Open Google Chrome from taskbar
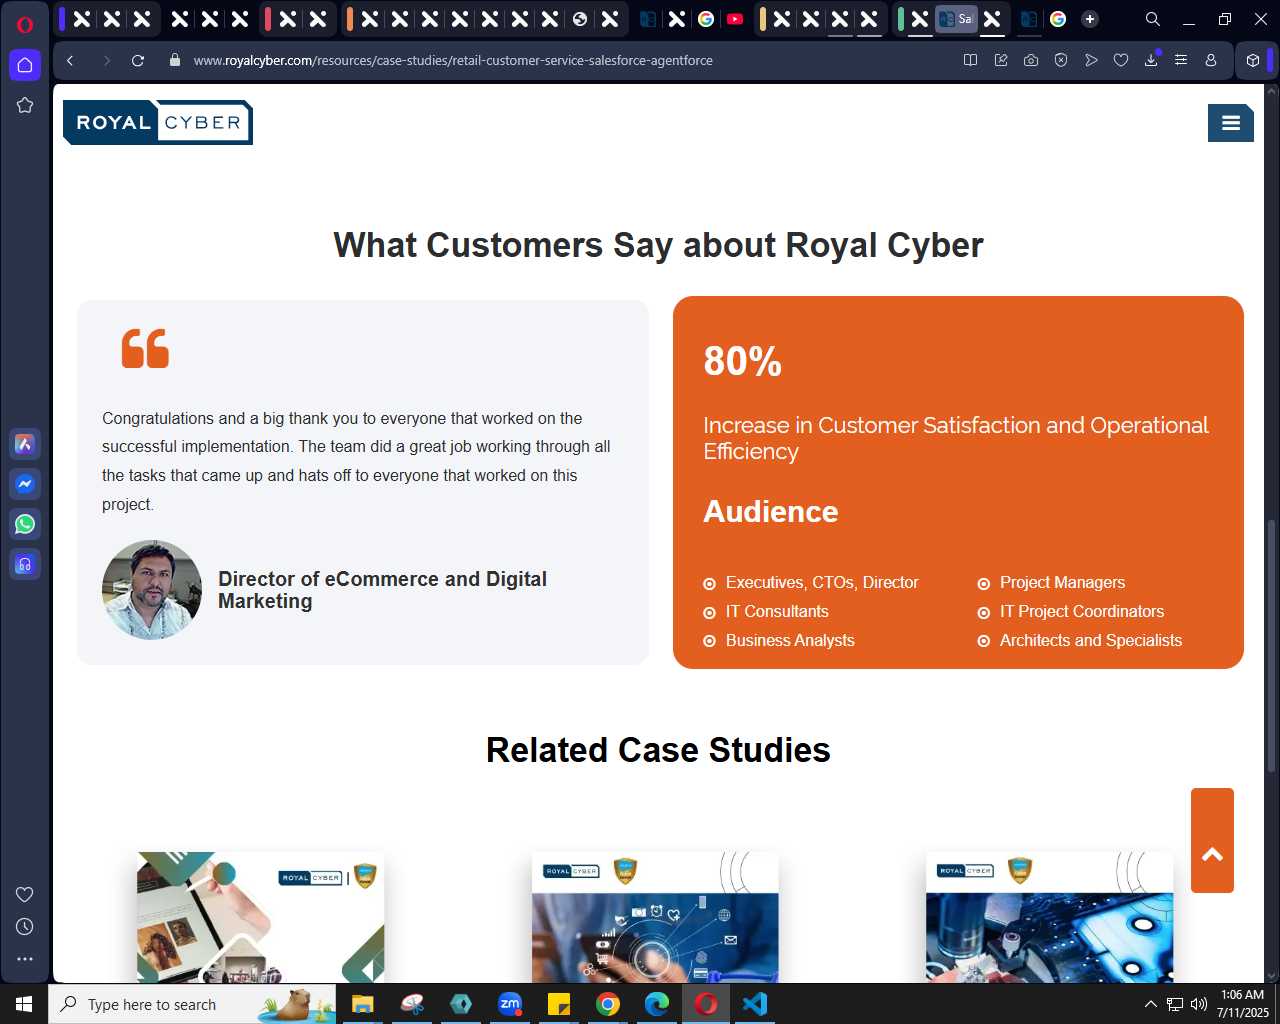This screenshot has width=1280, height=1024. point(608,1004)
